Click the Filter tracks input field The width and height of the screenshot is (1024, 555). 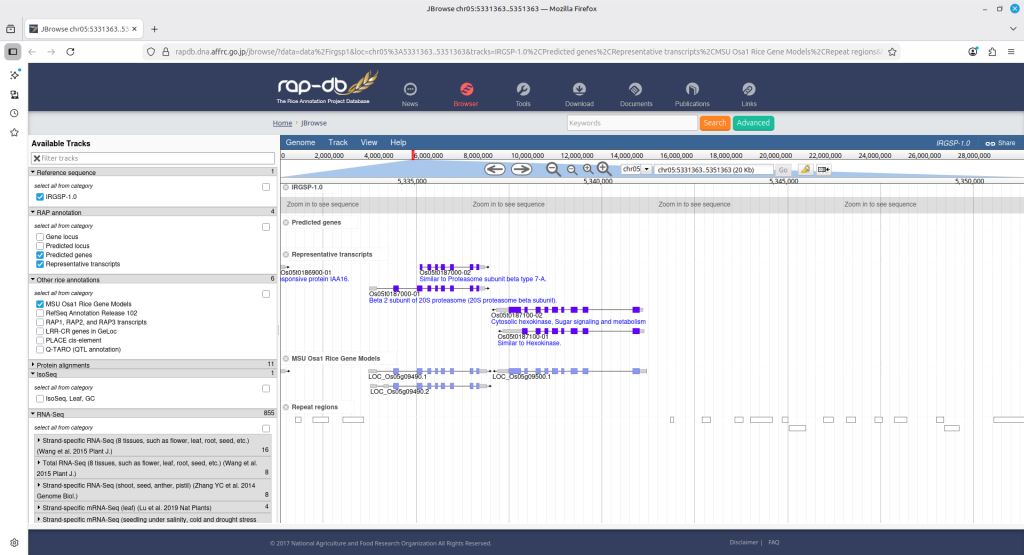[x=152, y=158]
